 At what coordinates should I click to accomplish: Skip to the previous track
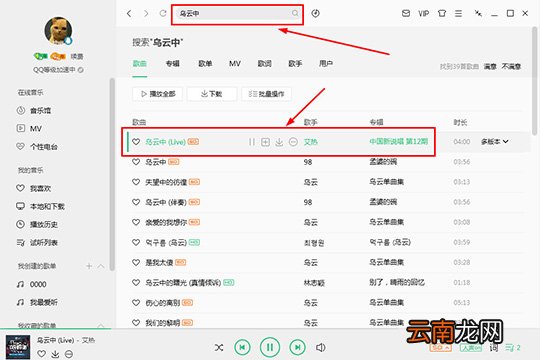click(242, 347)
